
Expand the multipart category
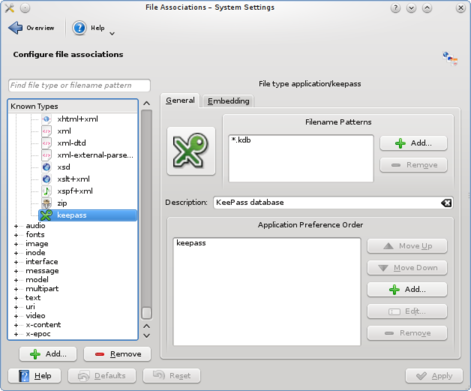[16, 289]
